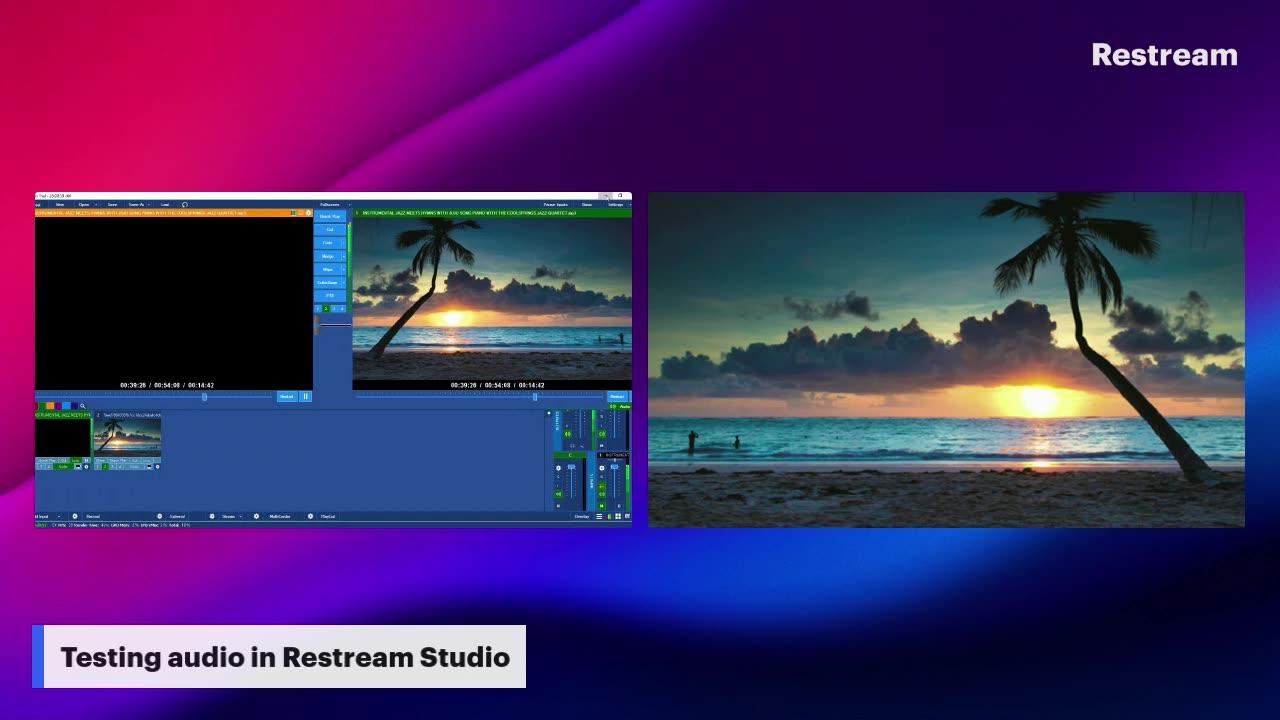
Task: Open the Open menu item
Action: point(84,204)
